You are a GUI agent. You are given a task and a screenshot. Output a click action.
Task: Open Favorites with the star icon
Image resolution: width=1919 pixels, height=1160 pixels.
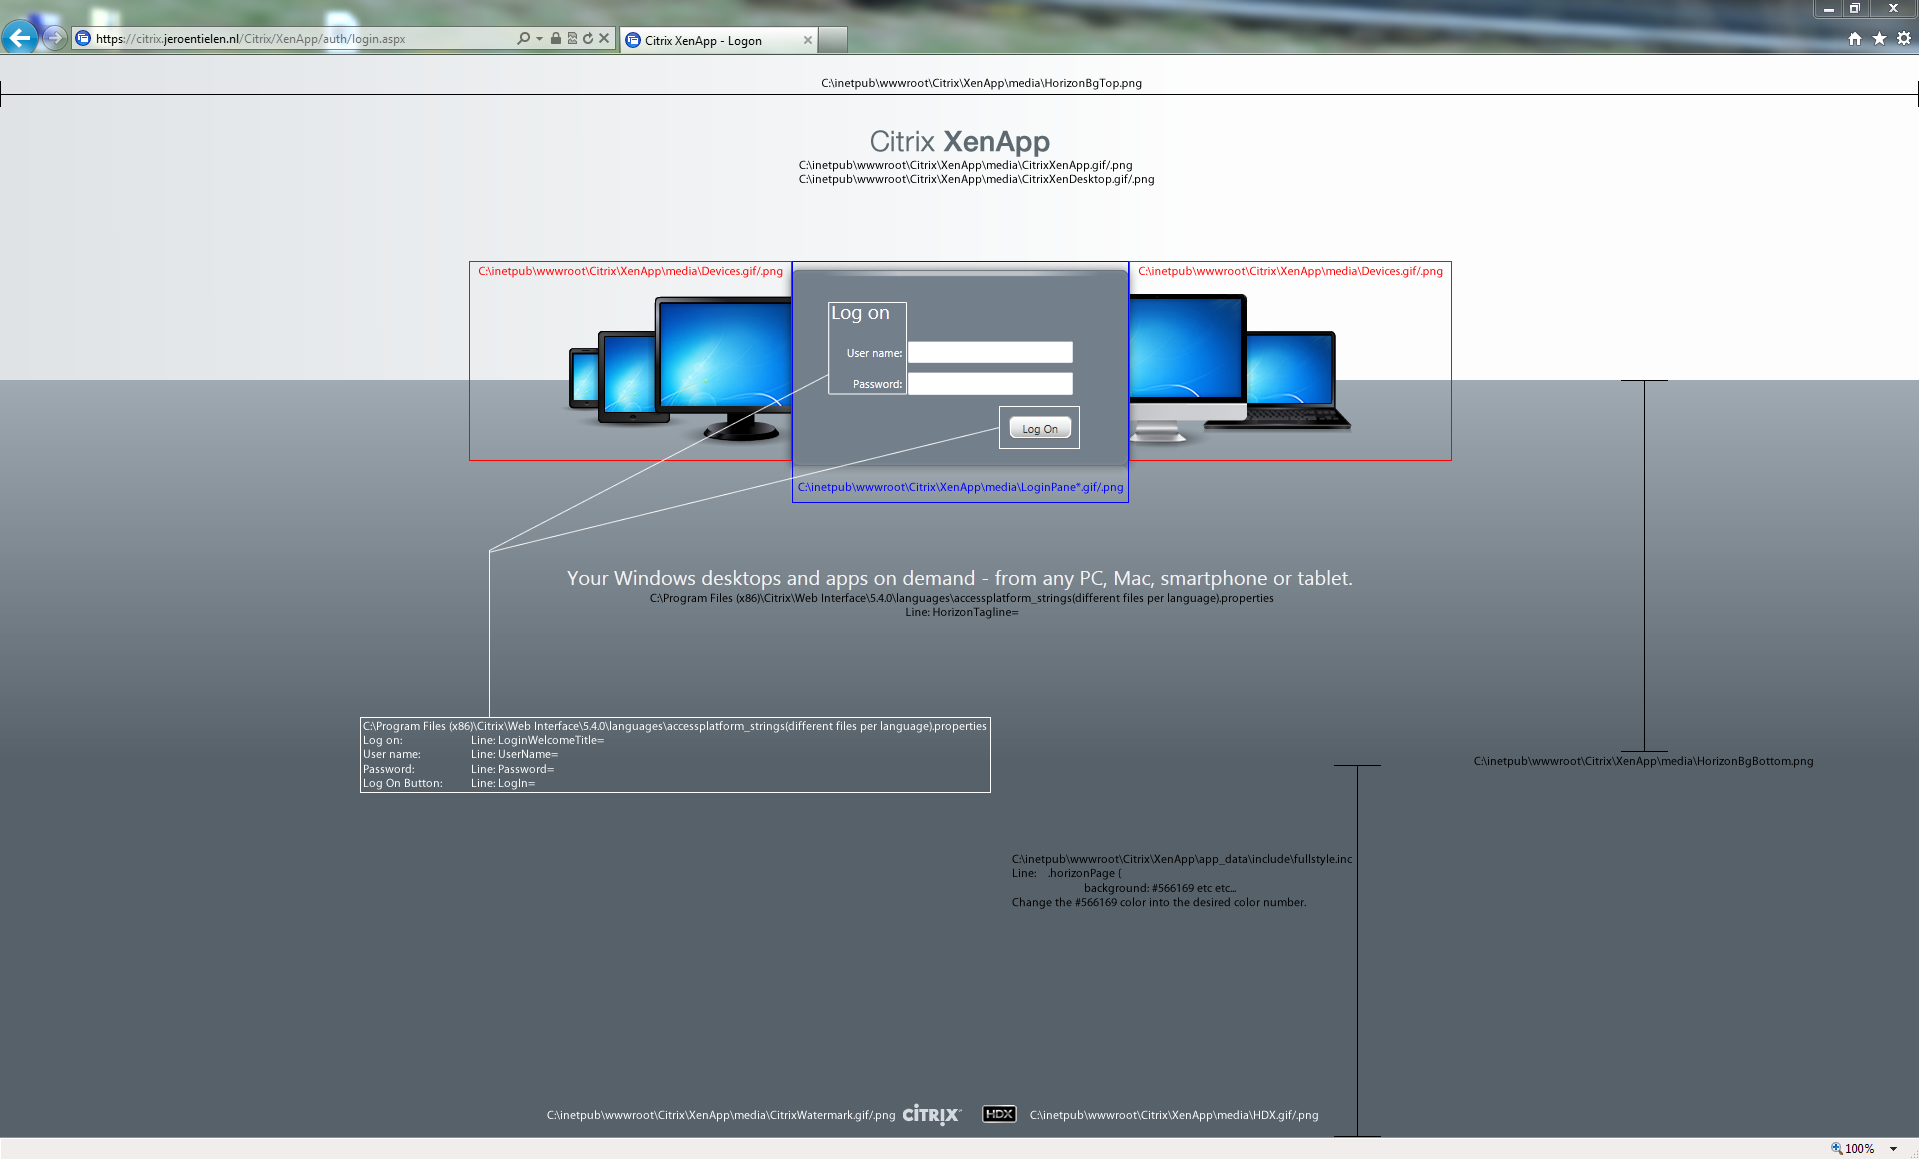coord(1880,38)
